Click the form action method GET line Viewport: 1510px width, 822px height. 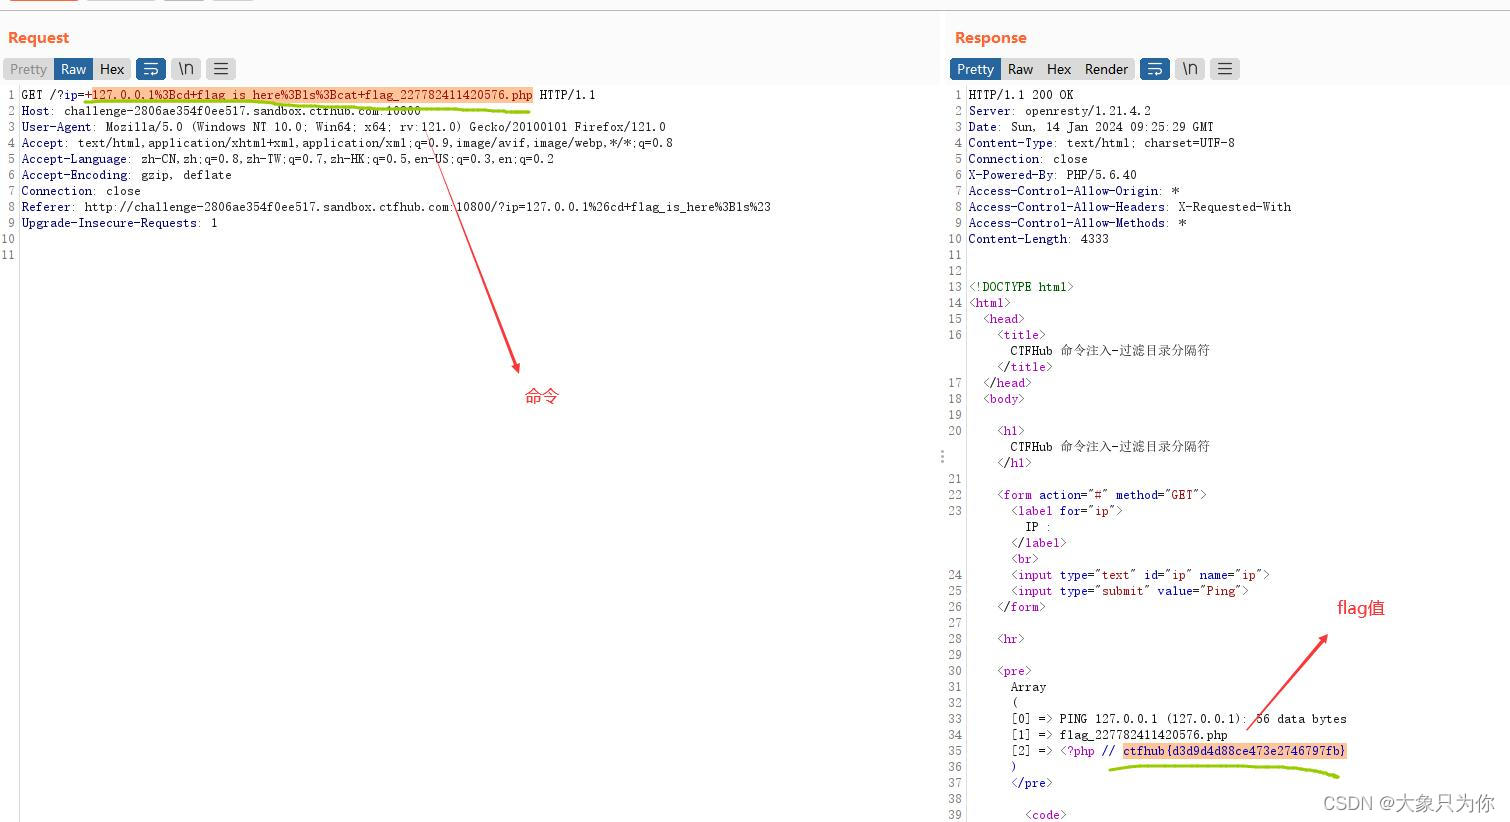tap(1101, 495)
